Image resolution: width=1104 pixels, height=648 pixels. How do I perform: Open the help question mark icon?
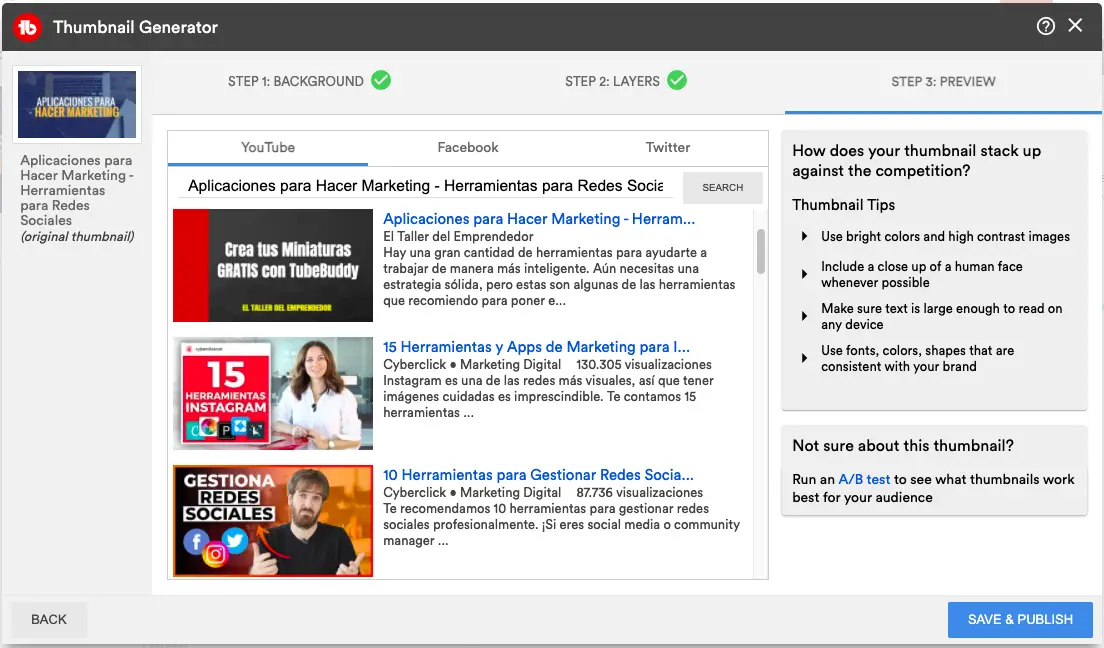(1046, 27)
